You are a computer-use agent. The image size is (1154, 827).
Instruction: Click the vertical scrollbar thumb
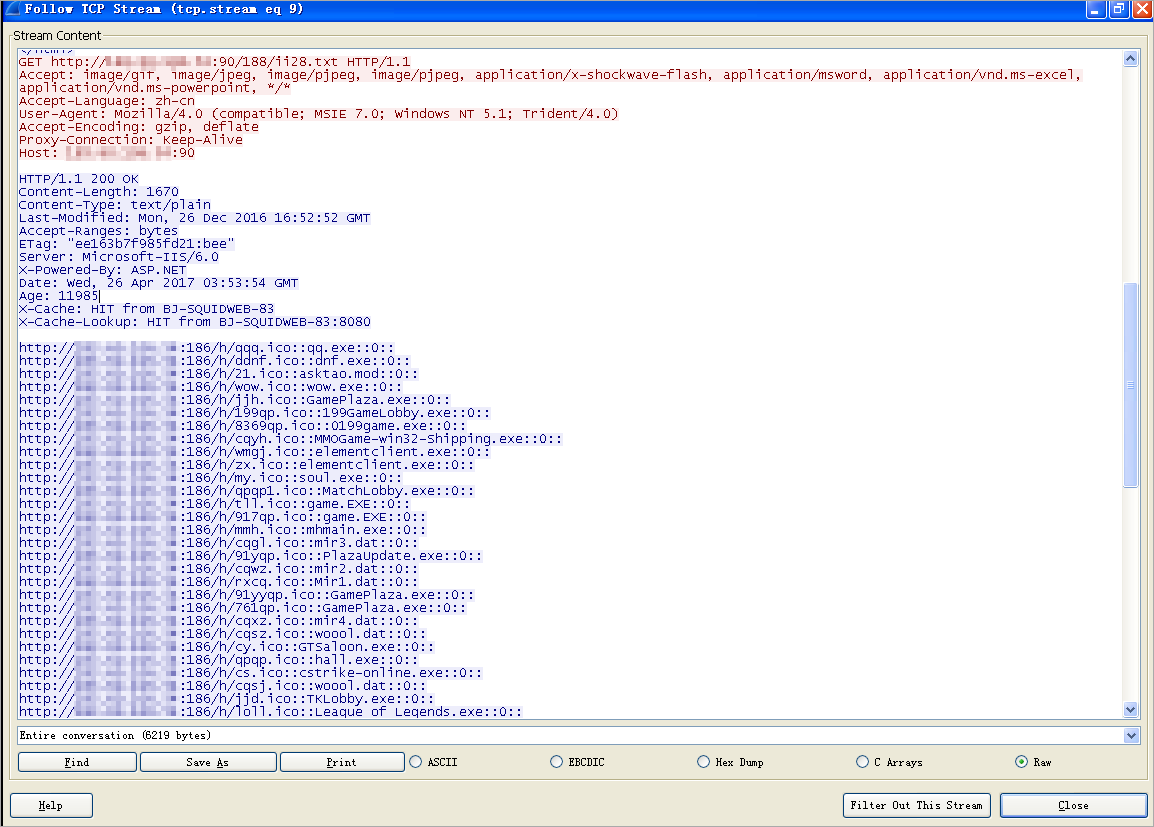[1131, 385]
